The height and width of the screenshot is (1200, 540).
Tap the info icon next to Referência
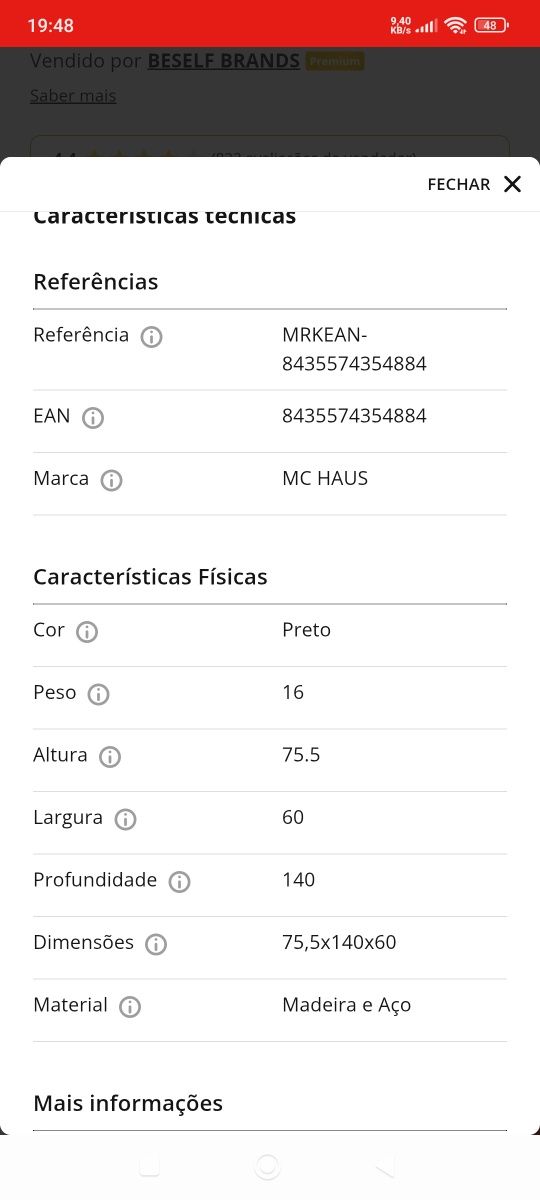(x=152, y=337)
